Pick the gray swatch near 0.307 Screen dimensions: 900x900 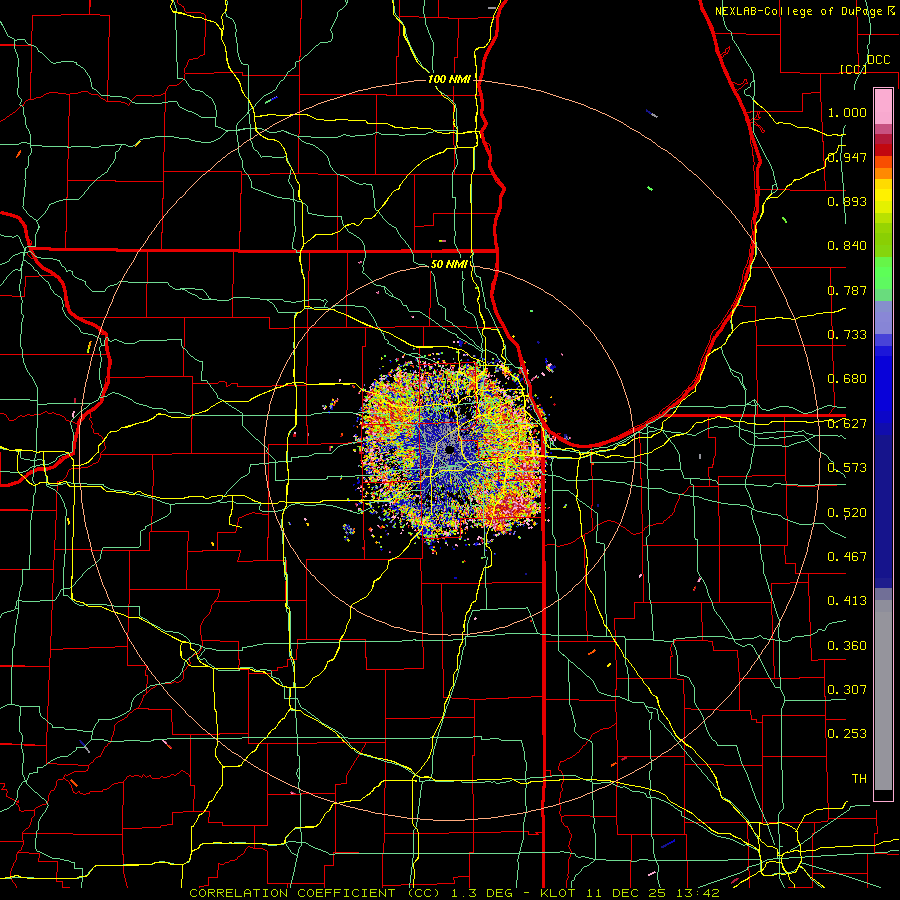pos(883,700)
